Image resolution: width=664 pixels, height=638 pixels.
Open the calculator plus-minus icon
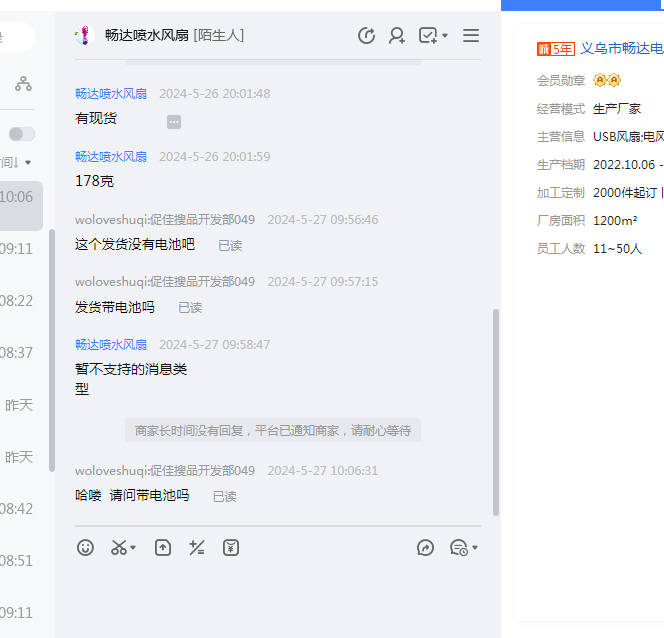click(x=197, y=548)
